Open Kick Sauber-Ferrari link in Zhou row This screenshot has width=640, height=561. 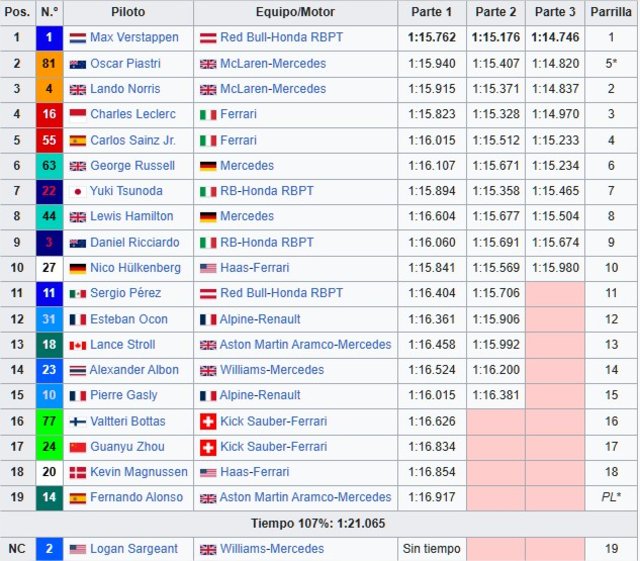pyautogui.click(x=273, y=447)
